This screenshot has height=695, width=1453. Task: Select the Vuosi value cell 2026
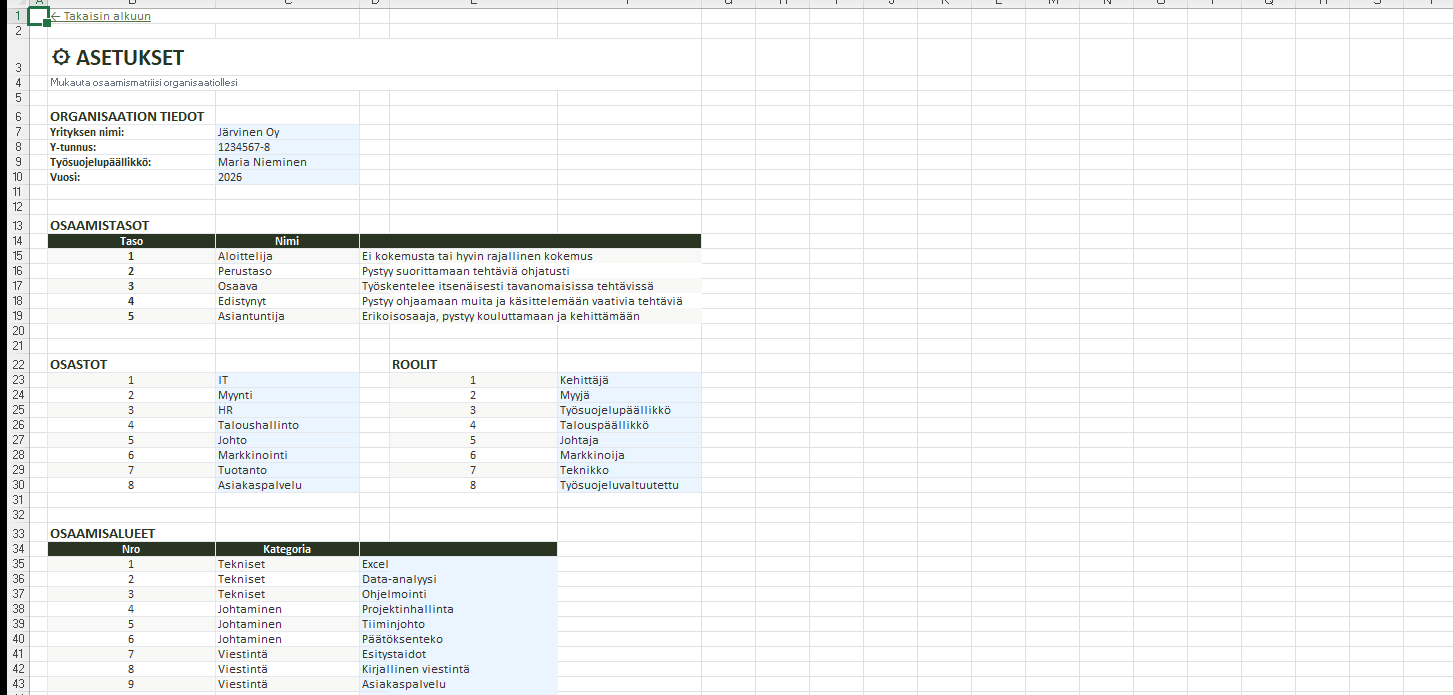(x=286, y=177)
